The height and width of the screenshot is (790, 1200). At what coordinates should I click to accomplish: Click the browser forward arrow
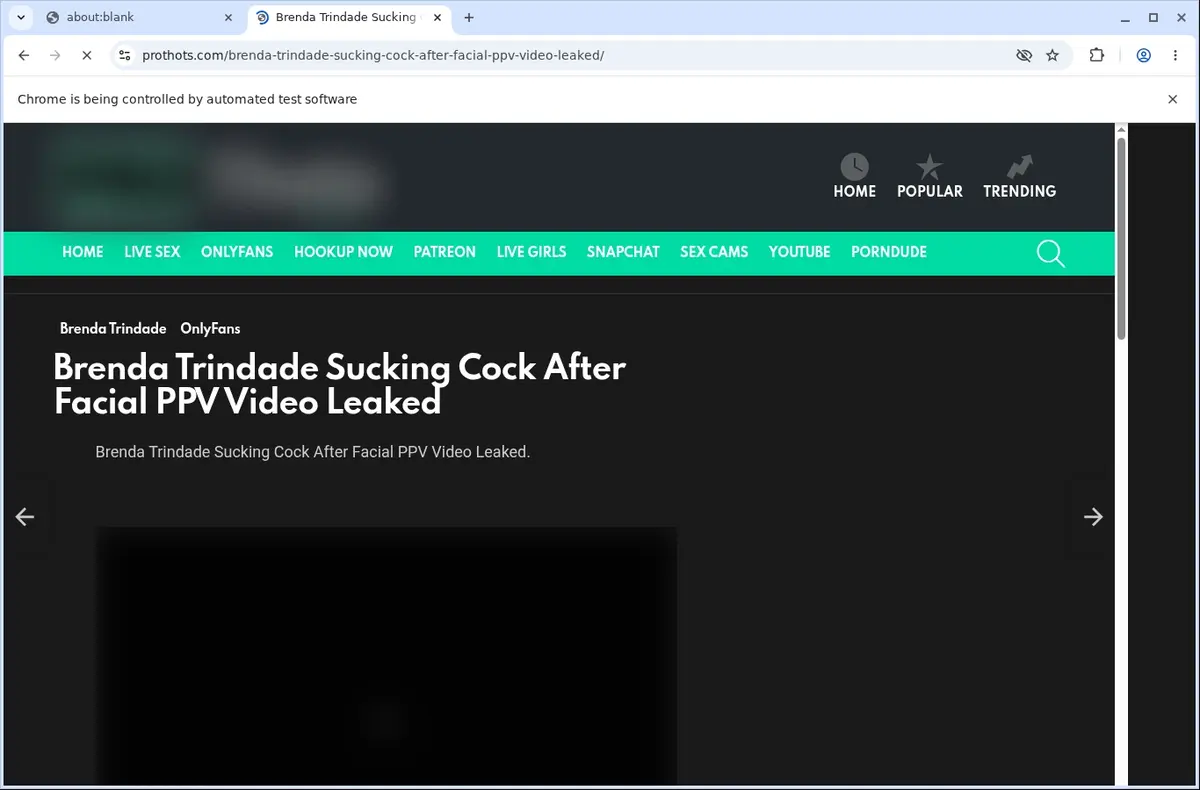click(x=55, y=55)
